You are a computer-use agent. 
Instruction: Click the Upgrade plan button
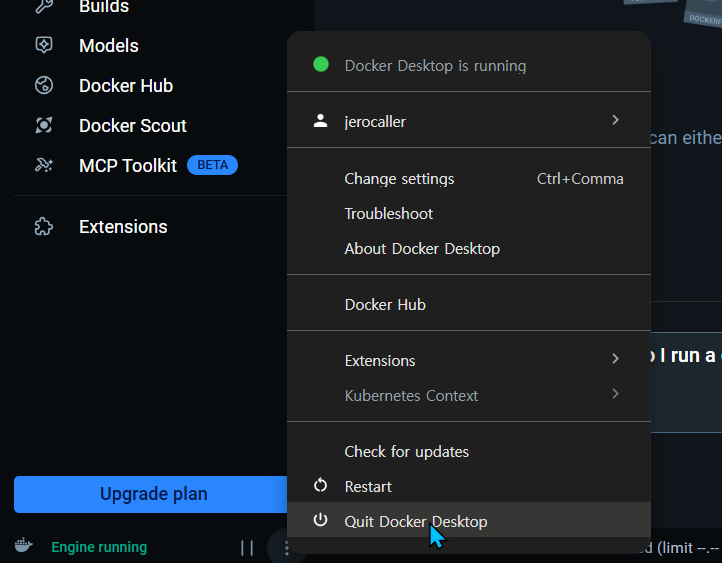coord(151,494)
